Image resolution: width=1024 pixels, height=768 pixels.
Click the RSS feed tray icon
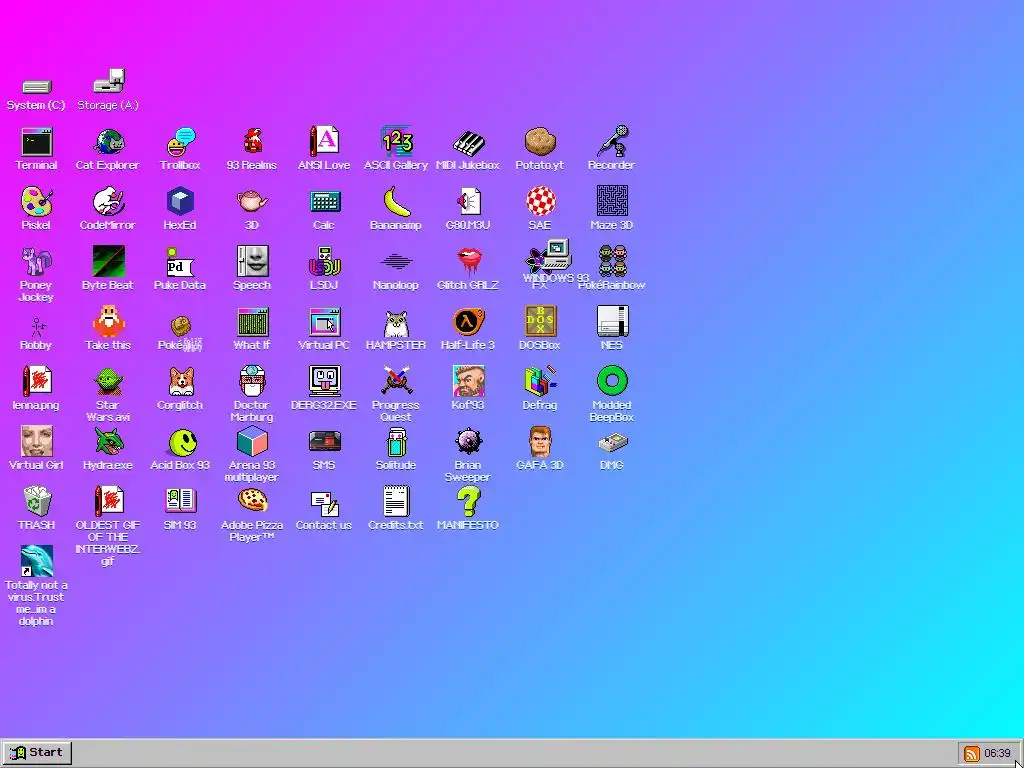pyautogui.click(x=971, y=754)
